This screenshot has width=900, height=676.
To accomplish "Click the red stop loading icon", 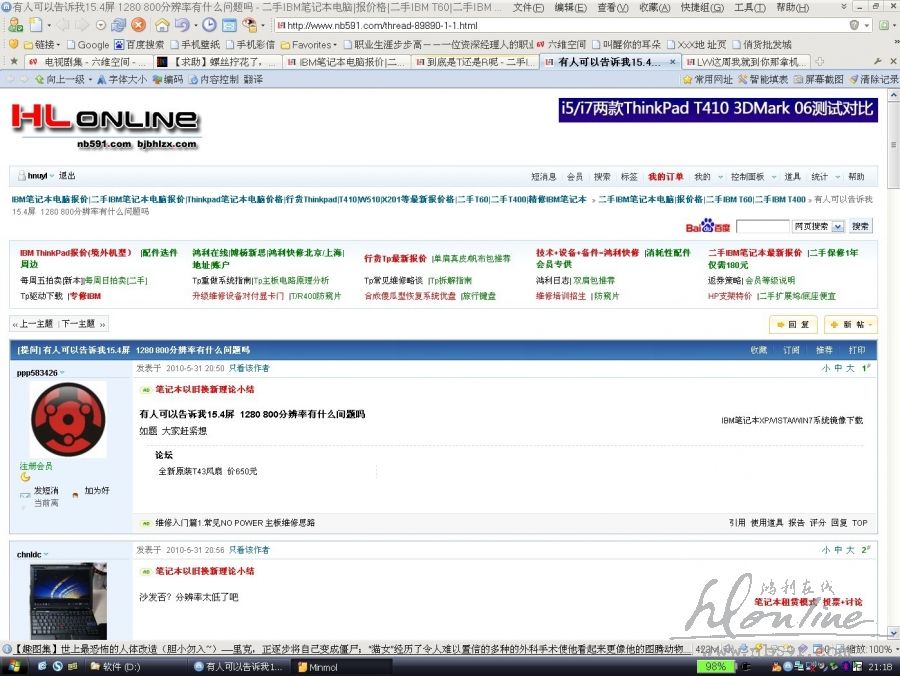I will (139, 25).
